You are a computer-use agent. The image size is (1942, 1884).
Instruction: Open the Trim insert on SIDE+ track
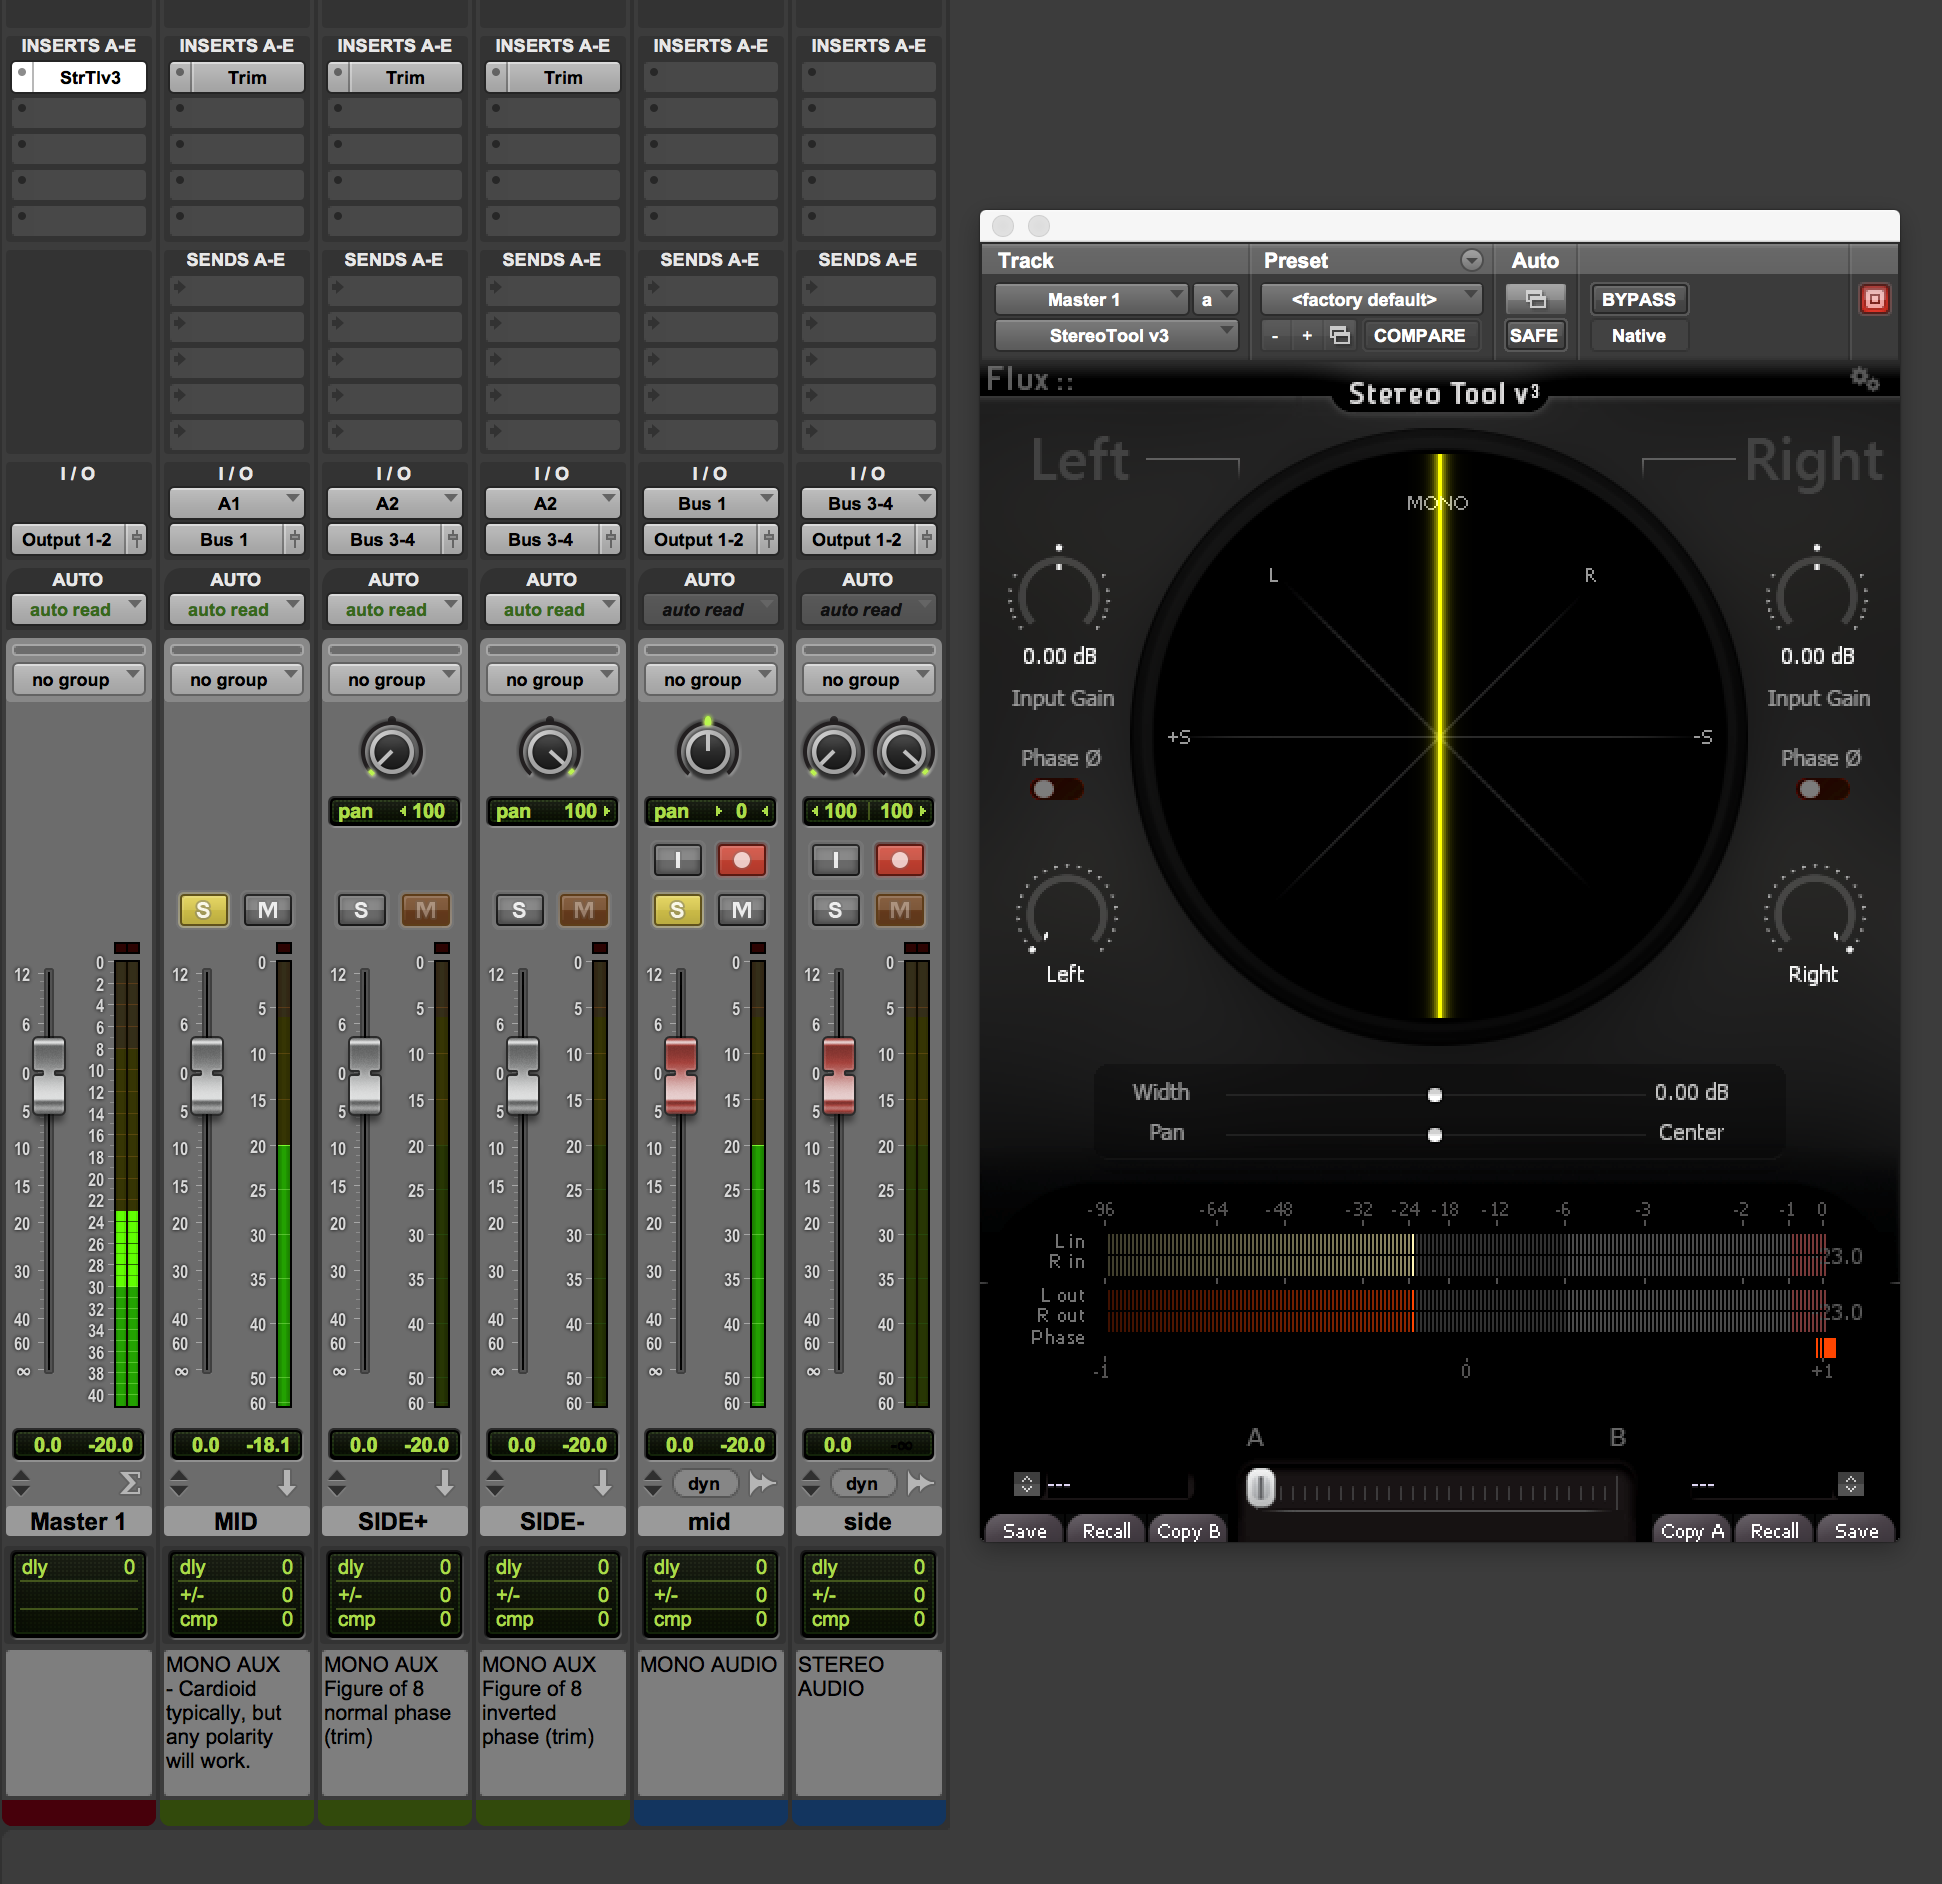click(405, 77)
